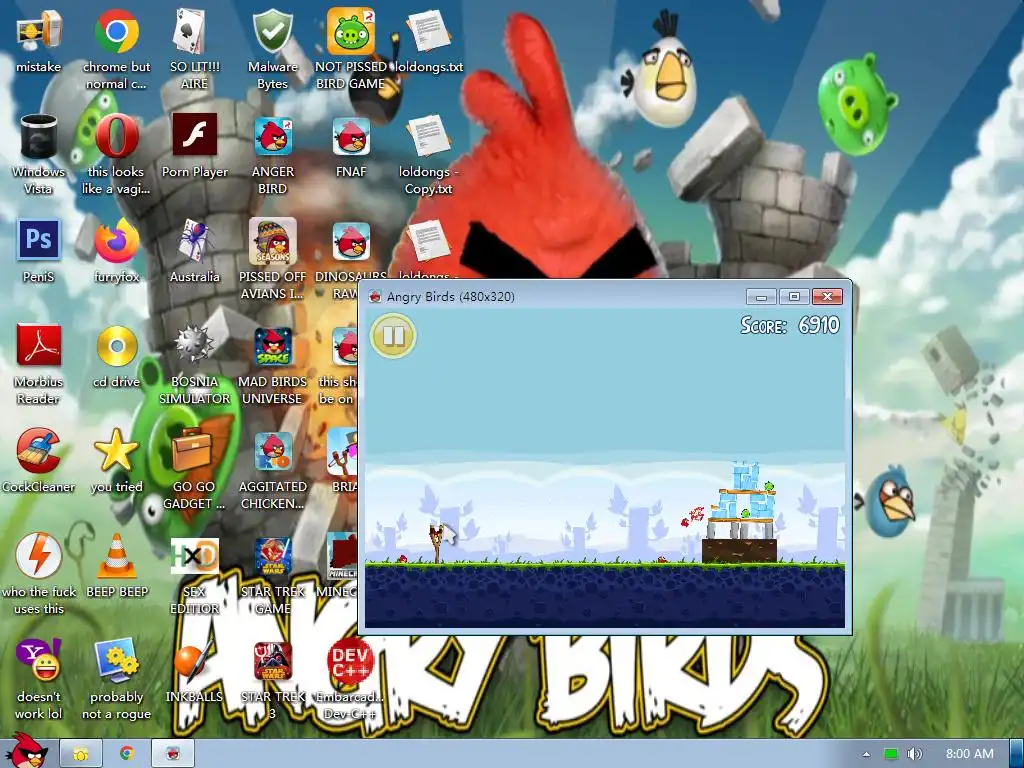Image resolution: width=1024 pixels, height=768 pixels.
Task: Launch the 'STAR TREK GAME' icon
Action: (x=272, y=556)
